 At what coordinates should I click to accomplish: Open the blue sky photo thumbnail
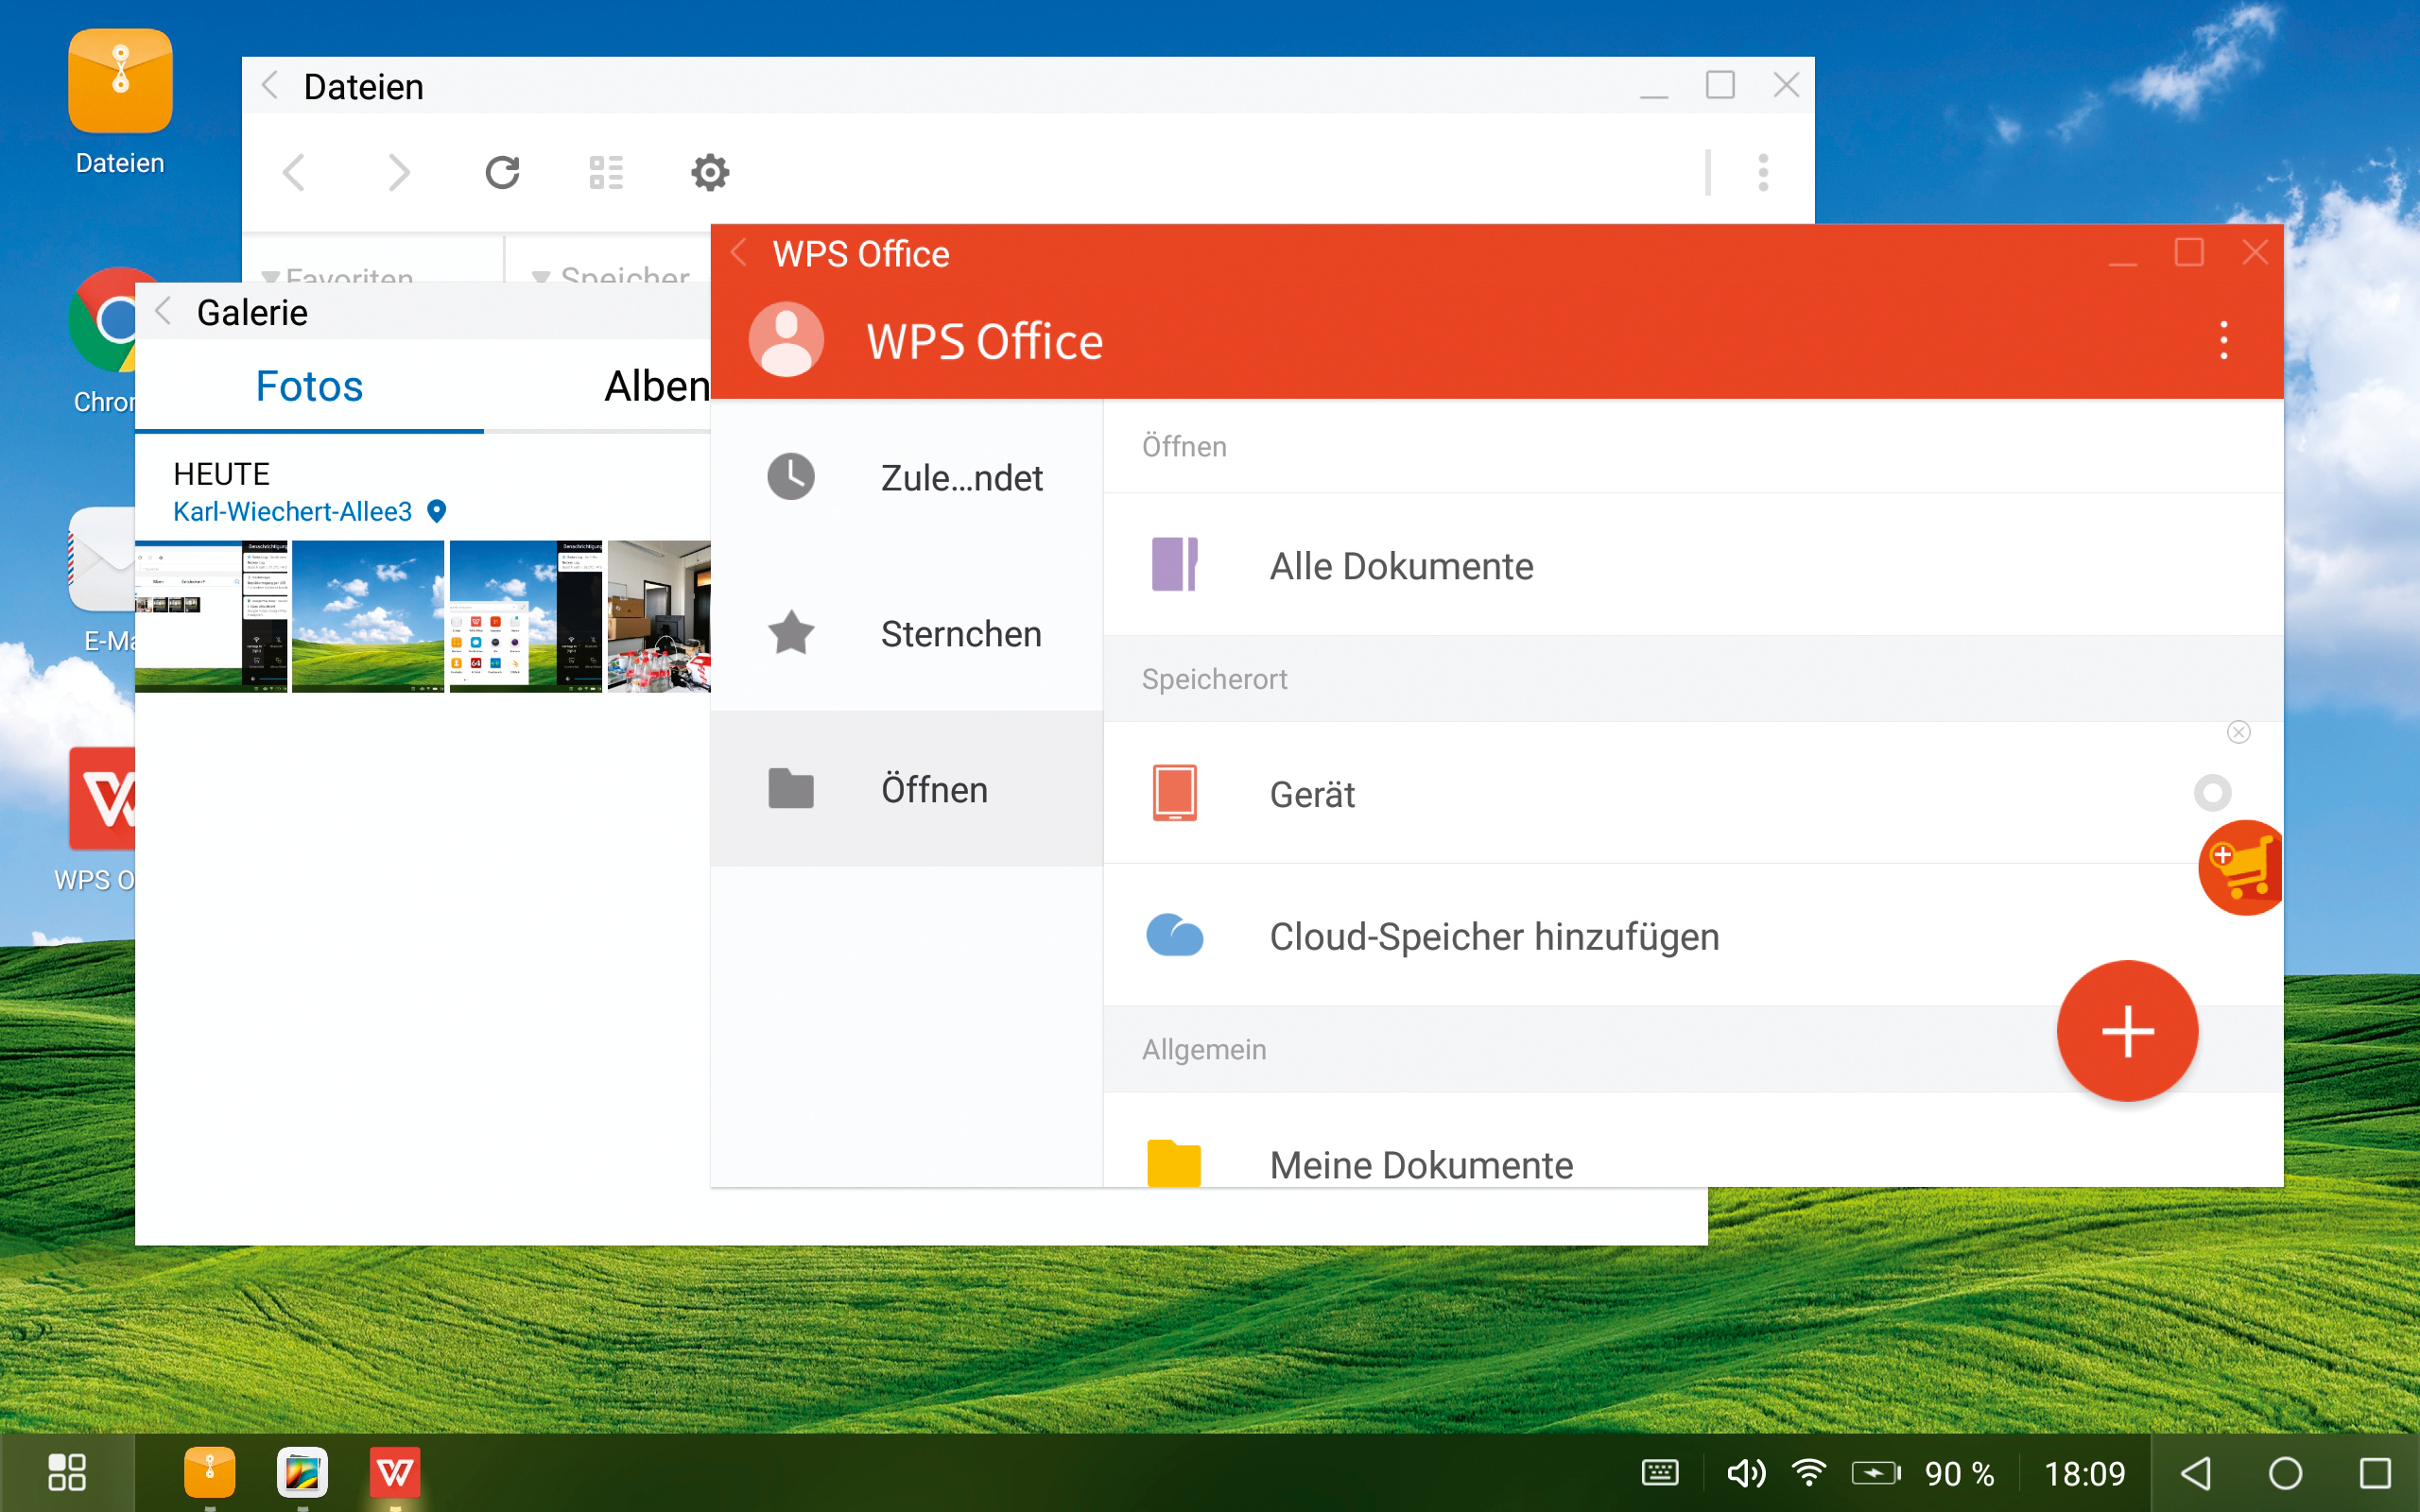click(x=368, y=616)
